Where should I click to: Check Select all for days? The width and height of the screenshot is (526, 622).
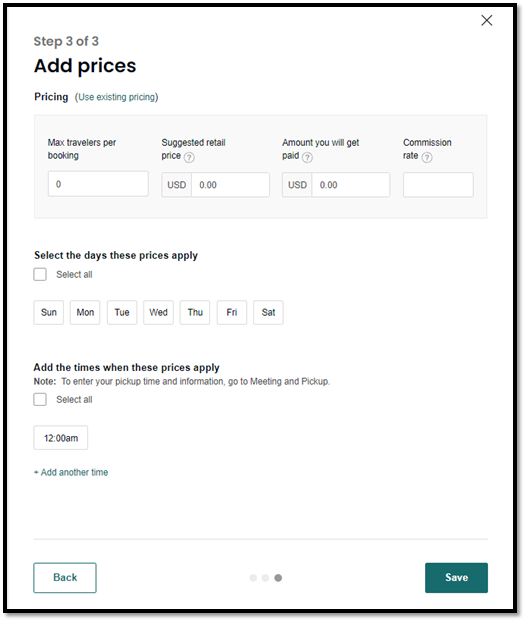pyautogui.click(x=40, y=274)
